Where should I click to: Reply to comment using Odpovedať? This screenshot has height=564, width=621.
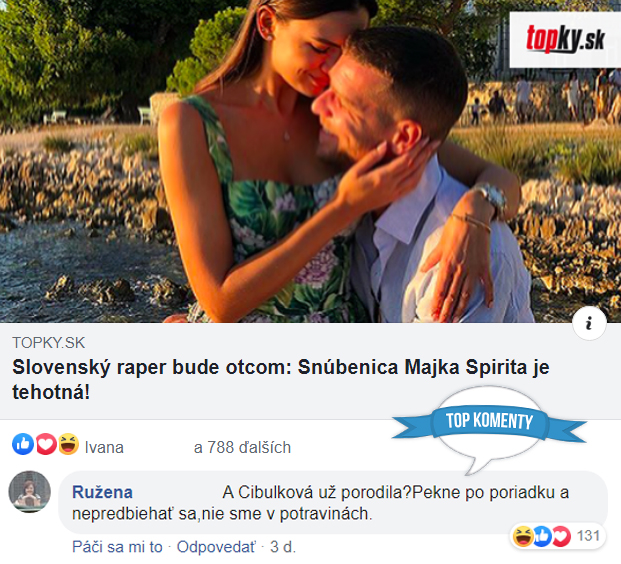216,547
